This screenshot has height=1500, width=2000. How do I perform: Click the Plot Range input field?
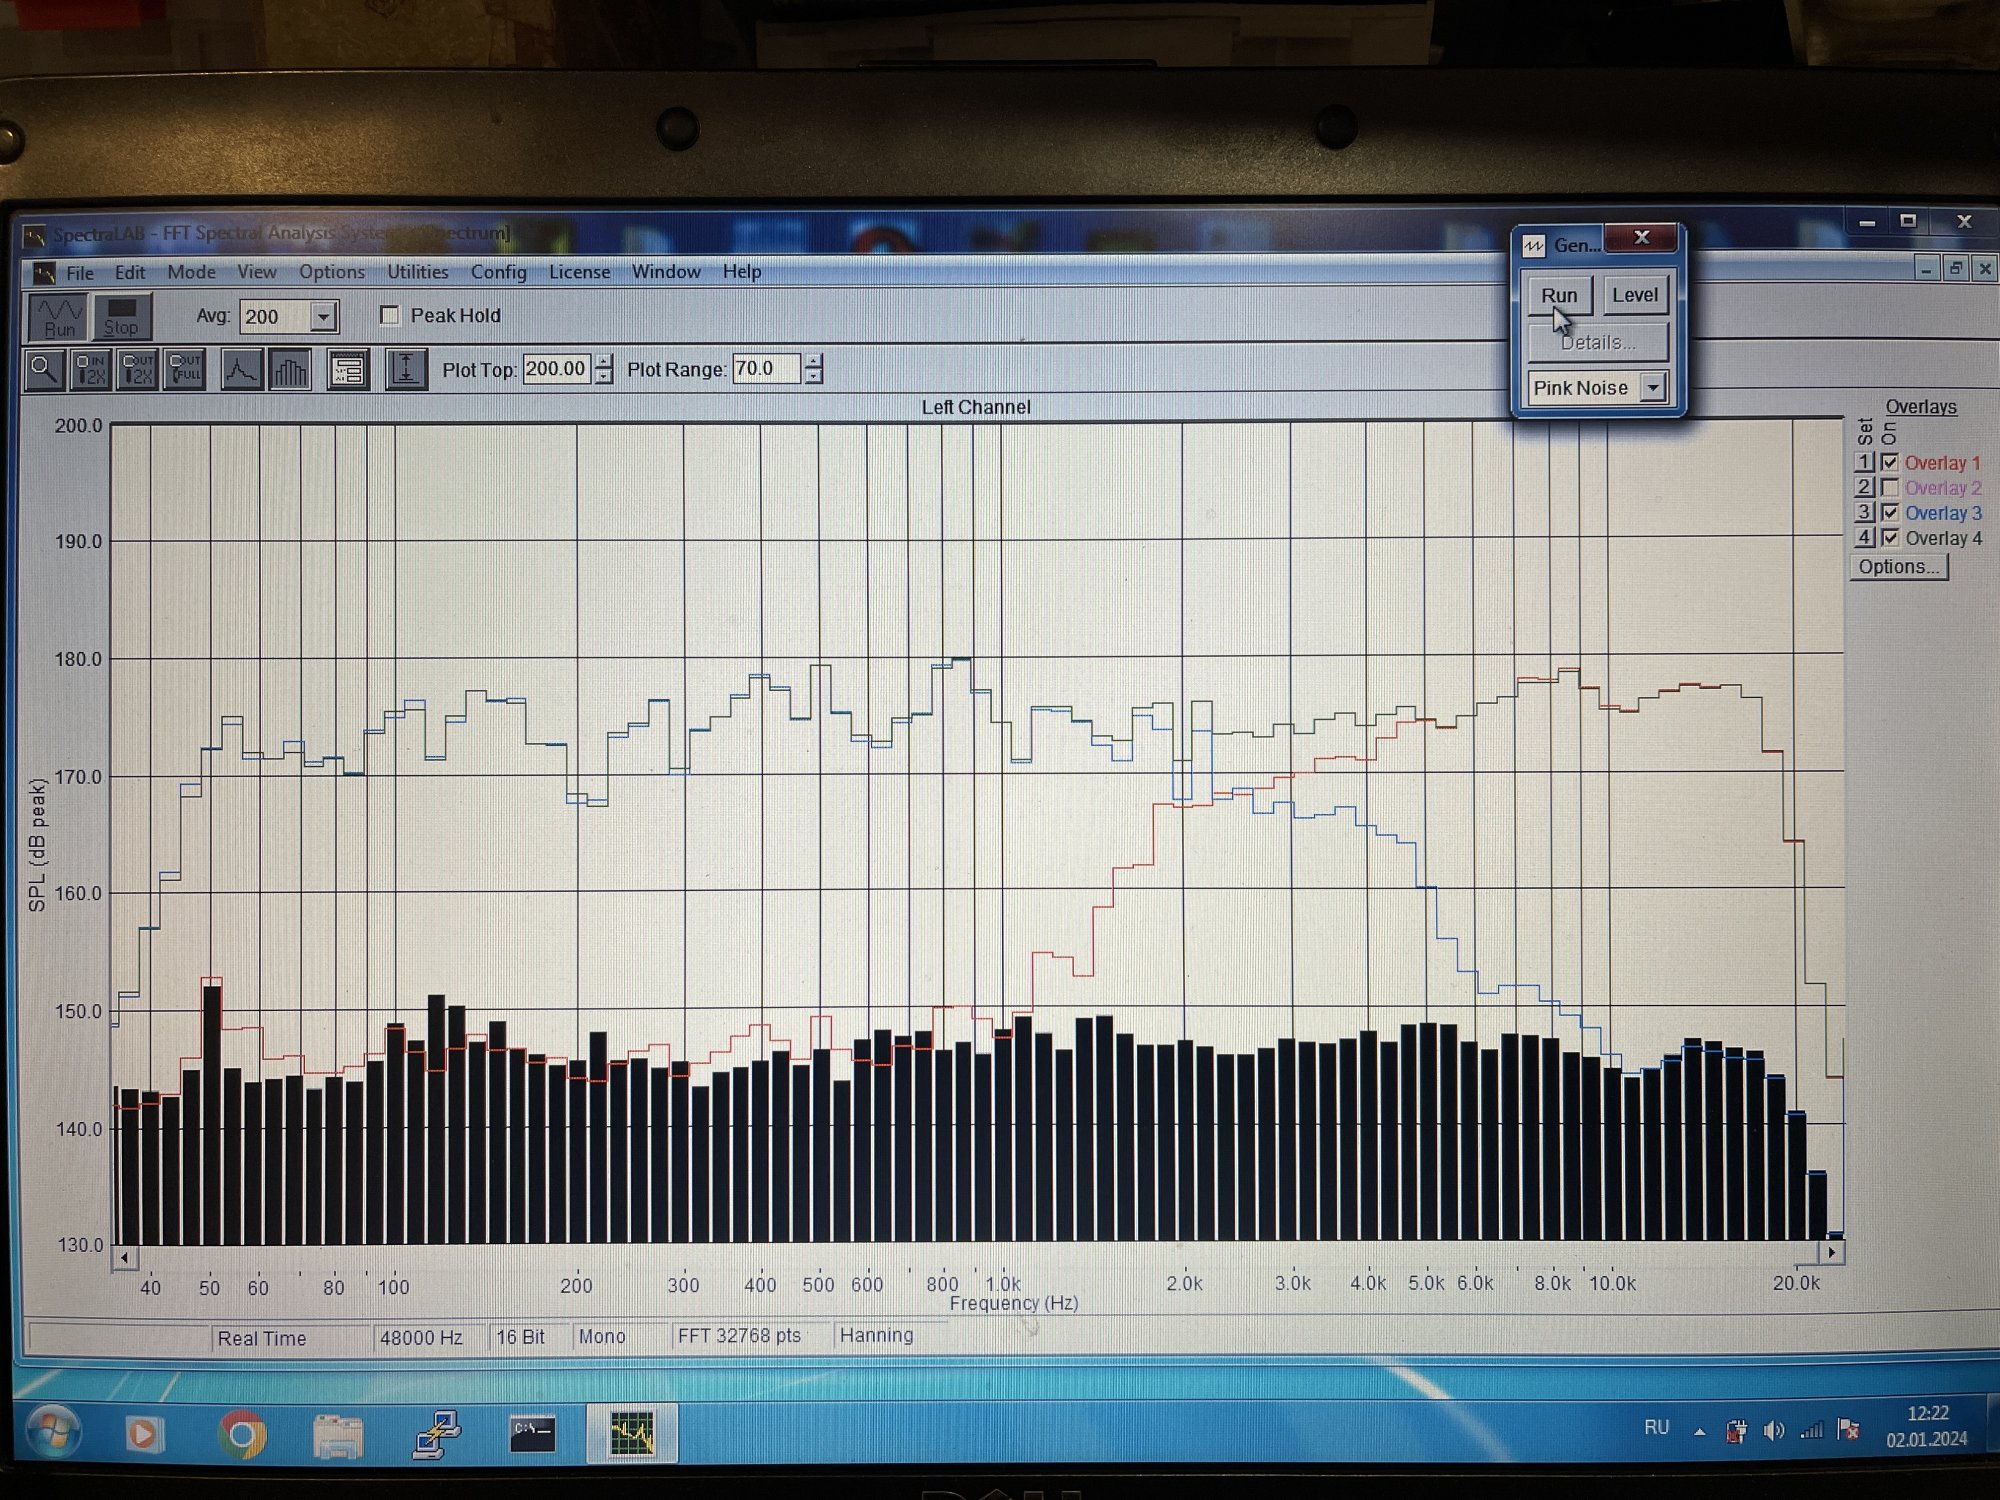point(765,369)
